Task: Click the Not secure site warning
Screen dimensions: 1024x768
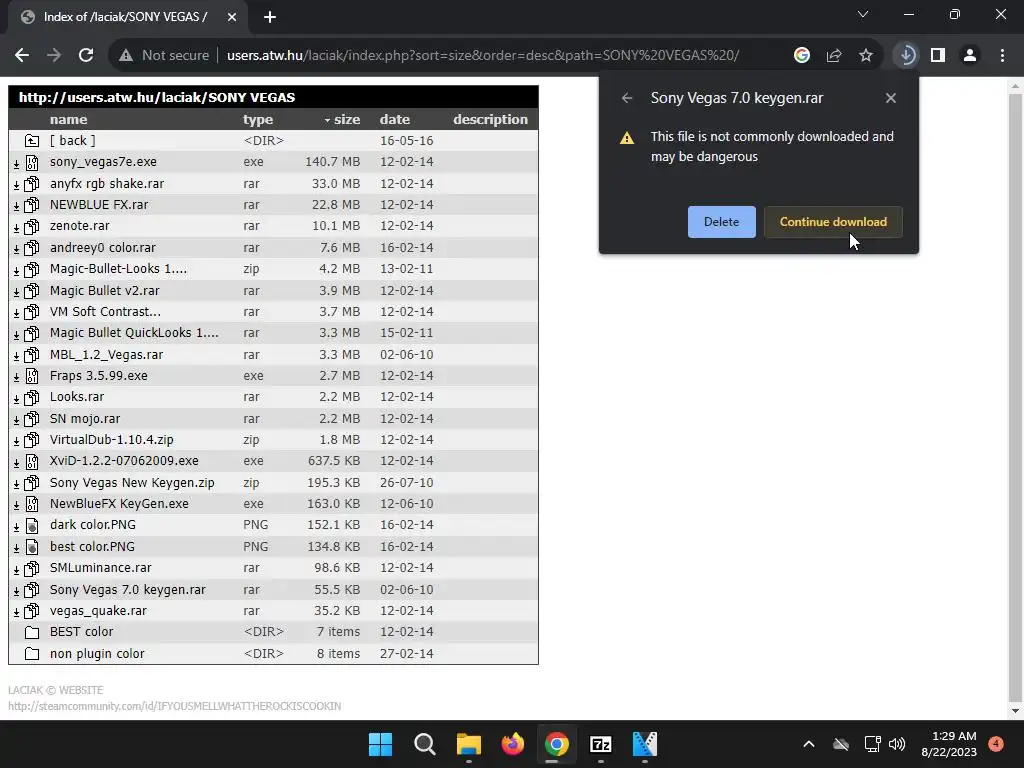Action: click(x=164, y=56)
